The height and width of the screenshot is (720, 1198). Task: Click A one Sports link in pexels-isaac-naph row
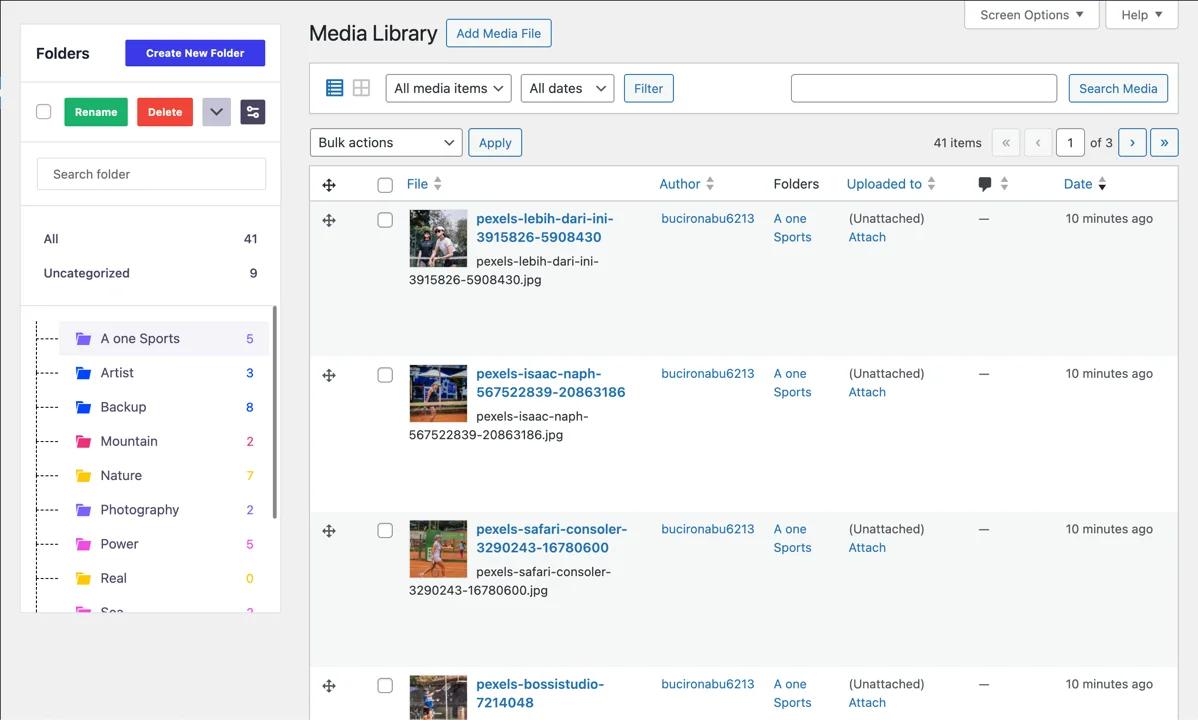[792, 383]
